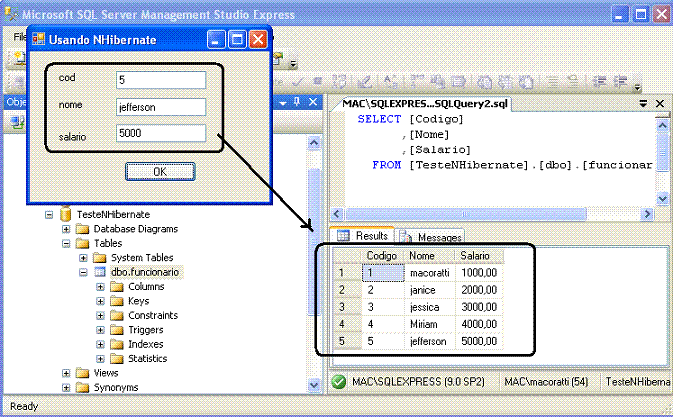Select the Miriam cell in results
The image size is (673, 417).
pos(430,324)
